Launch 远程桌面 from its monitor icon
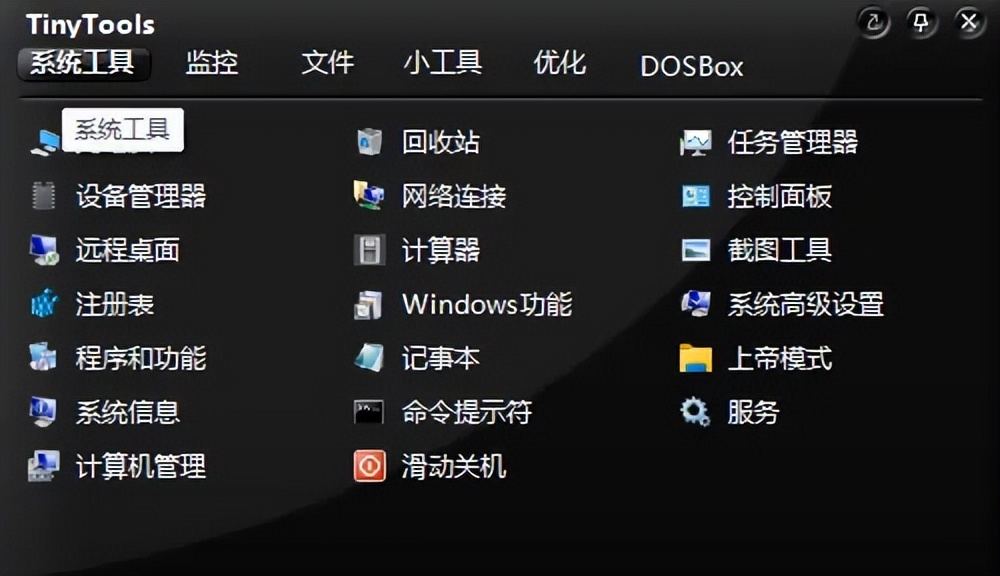 coord(44,249)
